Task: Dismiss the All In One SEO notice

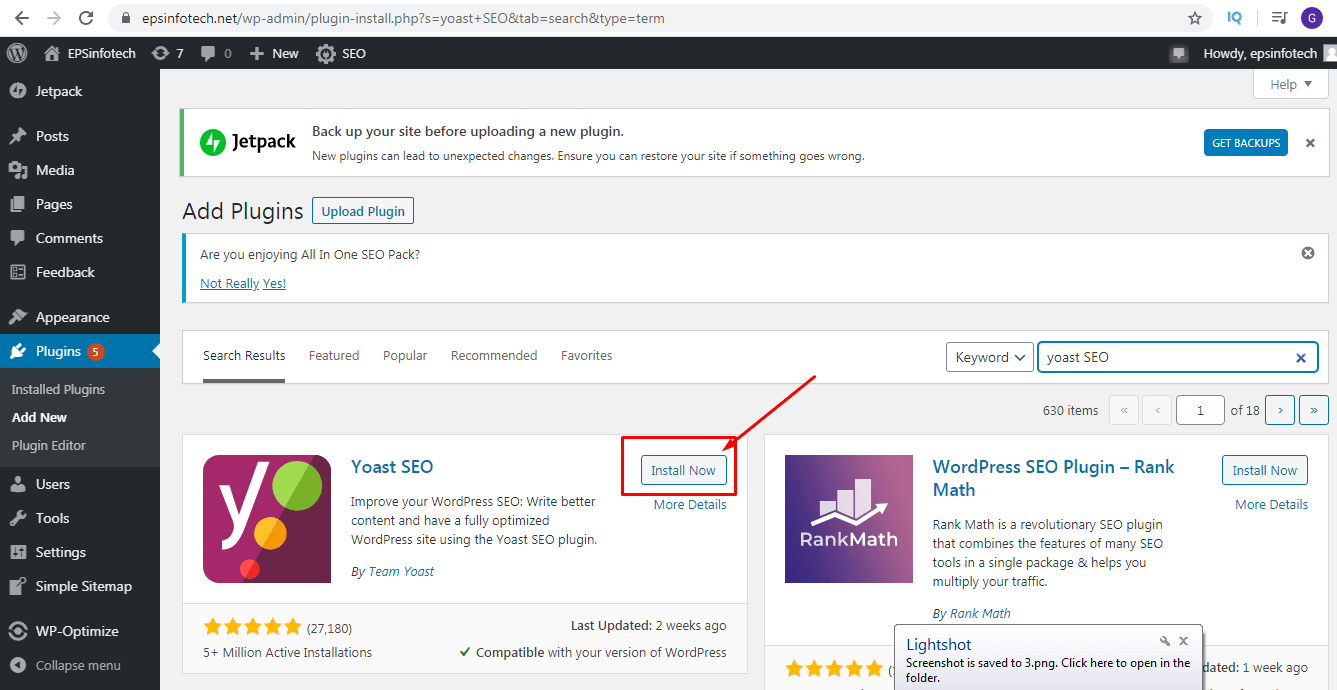Action: (1308, 253)
